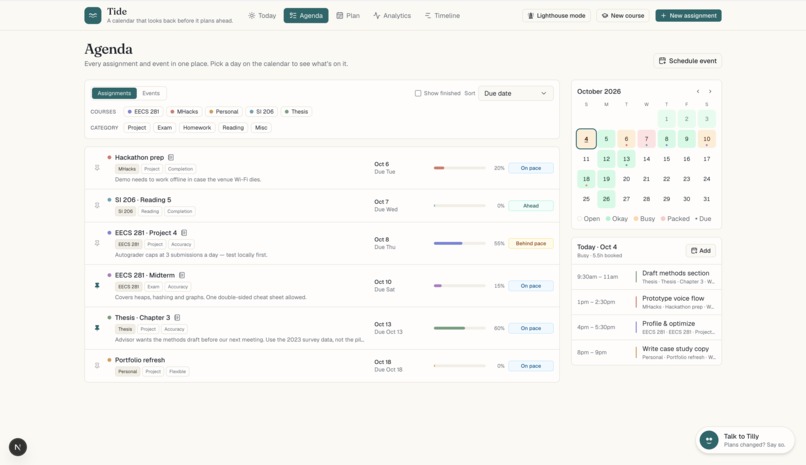Open the Plan view
Viewport: 806px width, 465px height.
coord(348,15)
